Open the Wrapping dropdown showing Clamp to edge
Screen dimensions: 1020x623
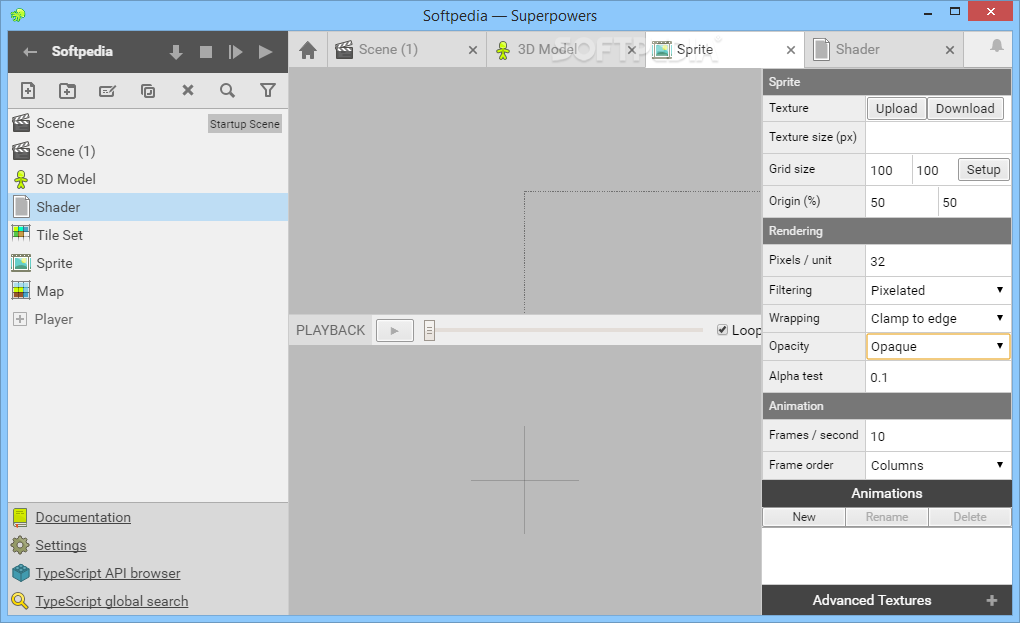[x=937, y=318]
